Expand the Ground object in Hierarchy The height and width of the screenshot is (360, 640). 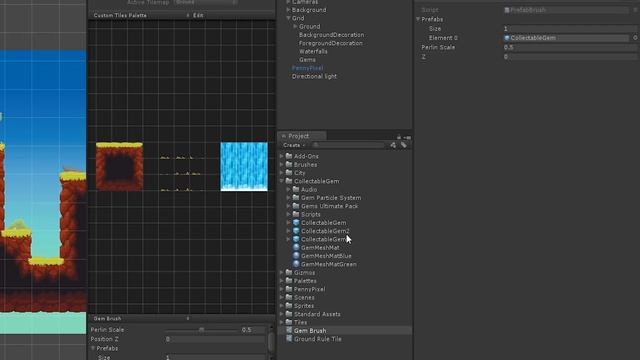click(295, 27)
